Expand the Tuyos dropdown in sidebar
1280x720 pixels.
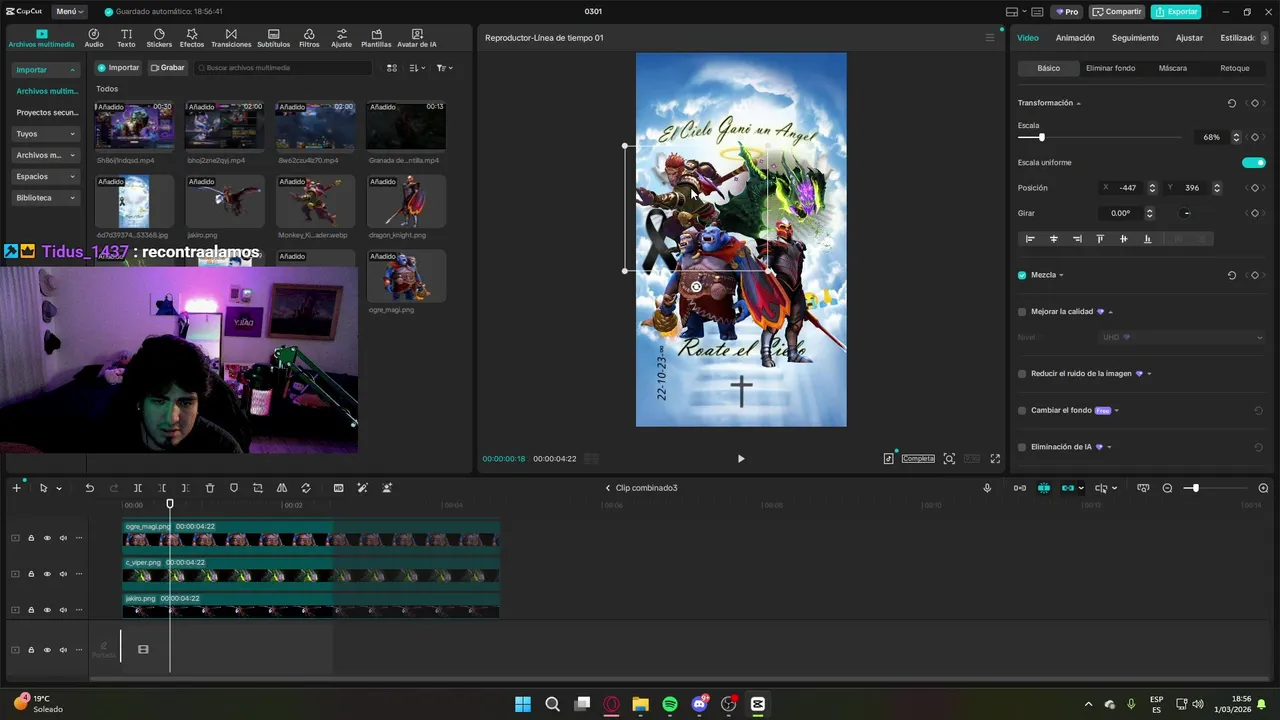46,134
